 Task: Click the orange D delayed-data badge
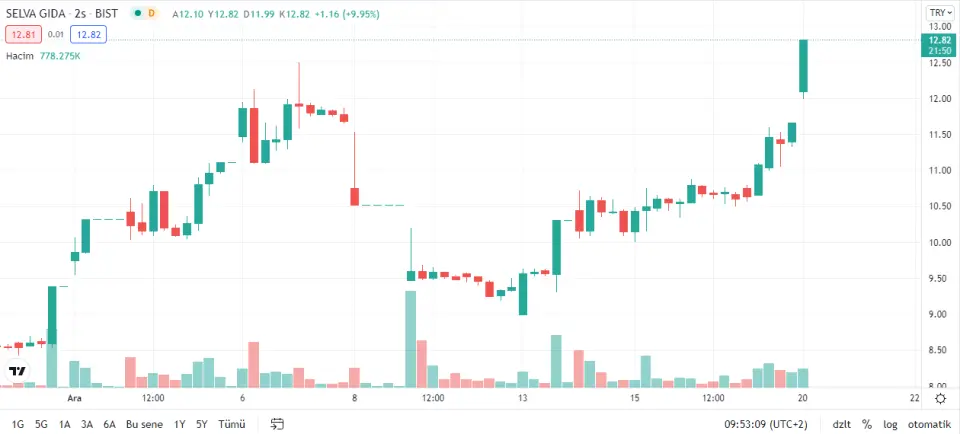click(152, 15)
